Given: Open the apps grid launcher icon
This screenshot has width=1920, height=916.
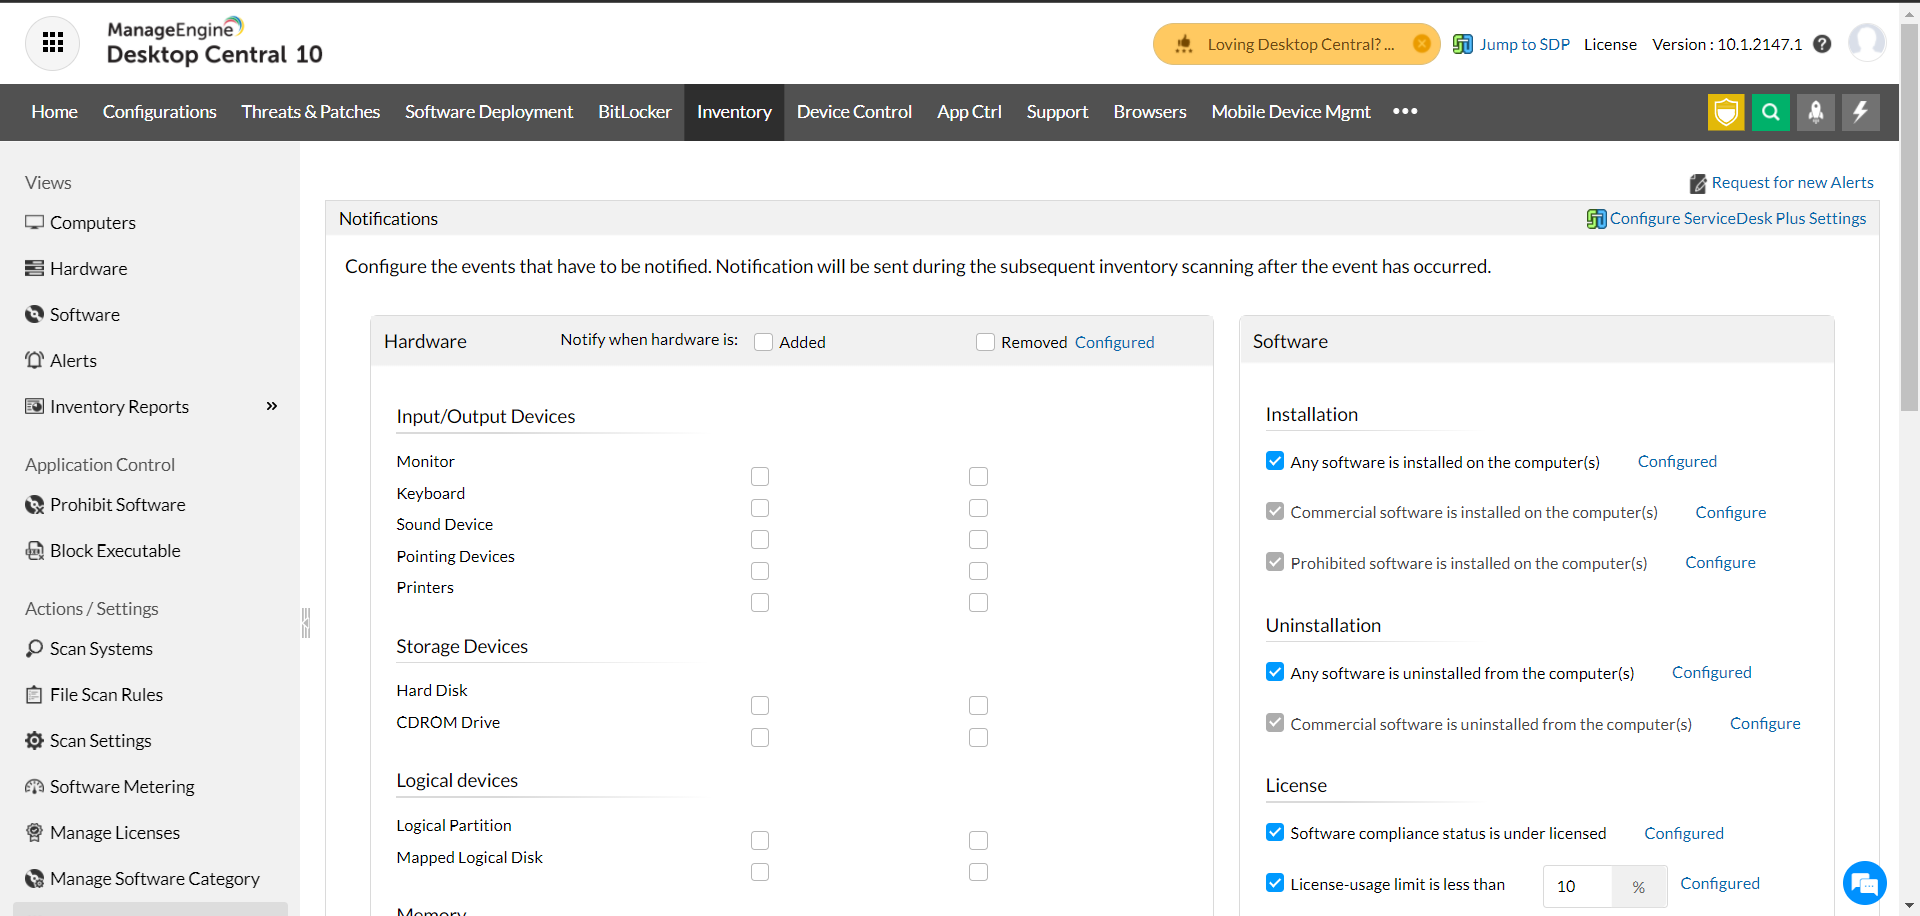Looking at the screenshot, I should pos(53,43).
